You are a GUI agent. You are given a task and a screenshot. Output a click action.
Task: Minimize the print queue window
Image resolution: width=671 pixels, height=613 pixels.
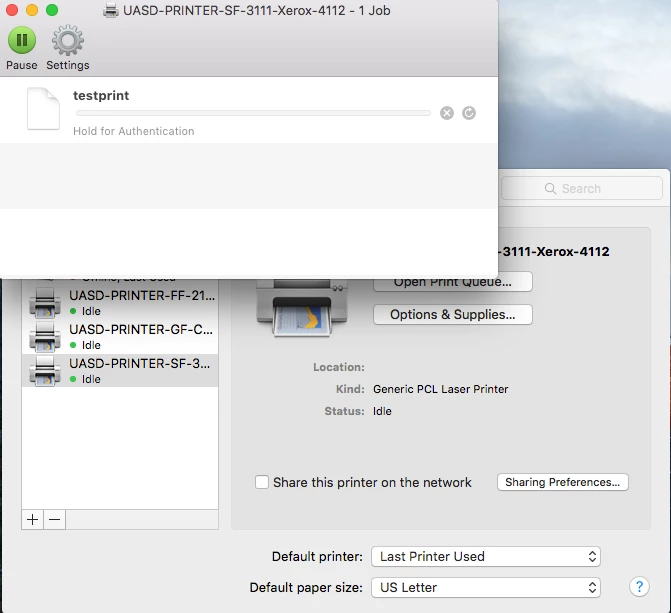(32, 10)
